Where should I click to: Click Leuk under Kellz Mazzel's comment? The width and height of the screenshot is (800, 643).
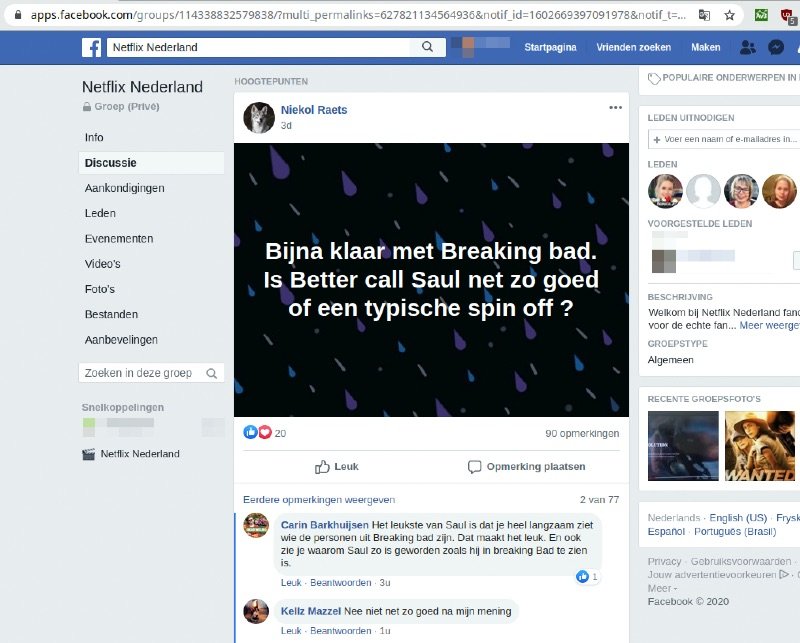click(291, 631)
